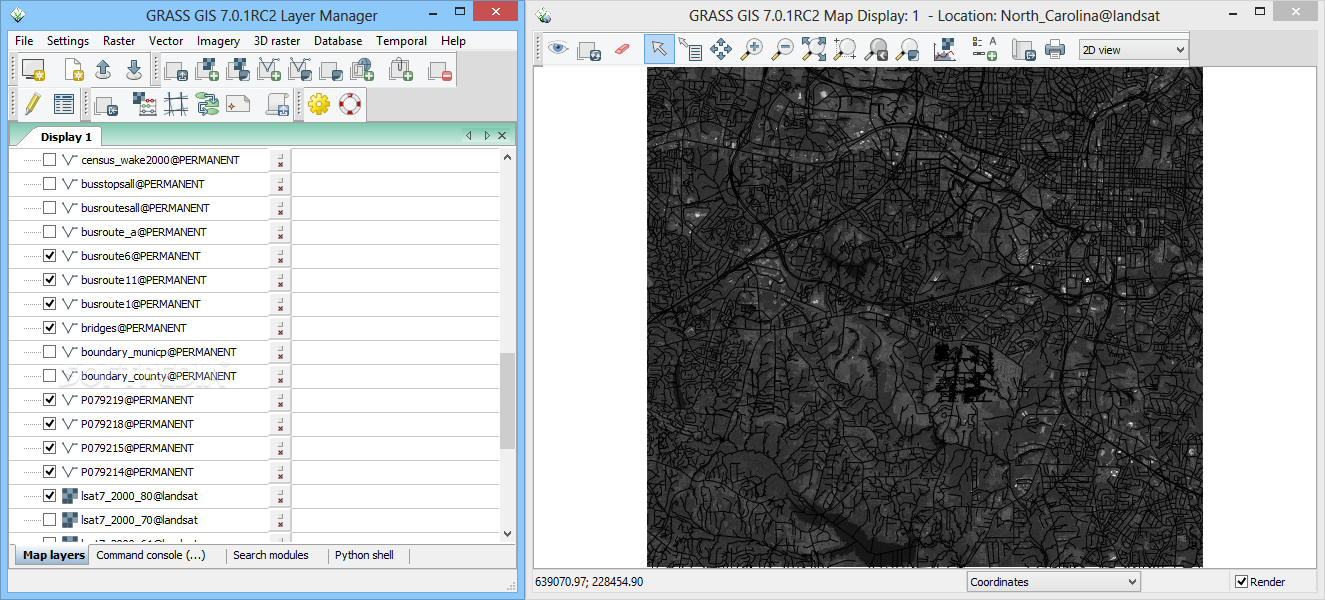
Task: Print the map display
Action: click(x=1055, y=48)
